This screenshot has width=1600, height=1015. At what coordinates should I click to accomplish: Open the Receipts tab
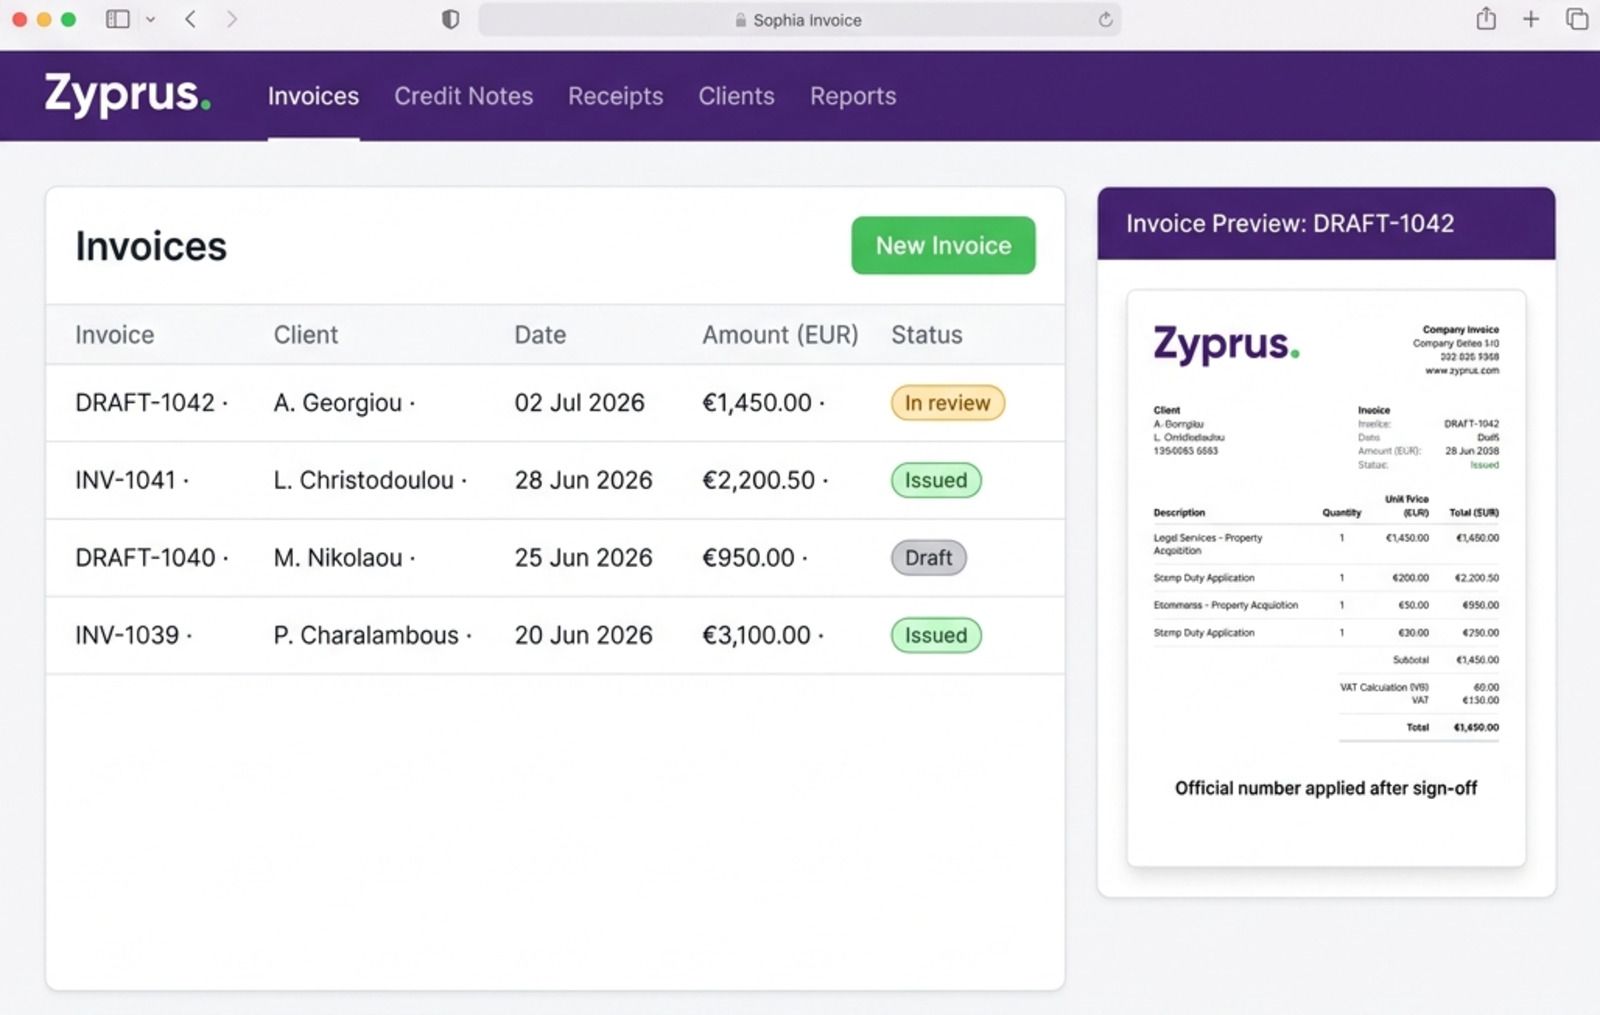pyautogui.click(x=615, y=96)
